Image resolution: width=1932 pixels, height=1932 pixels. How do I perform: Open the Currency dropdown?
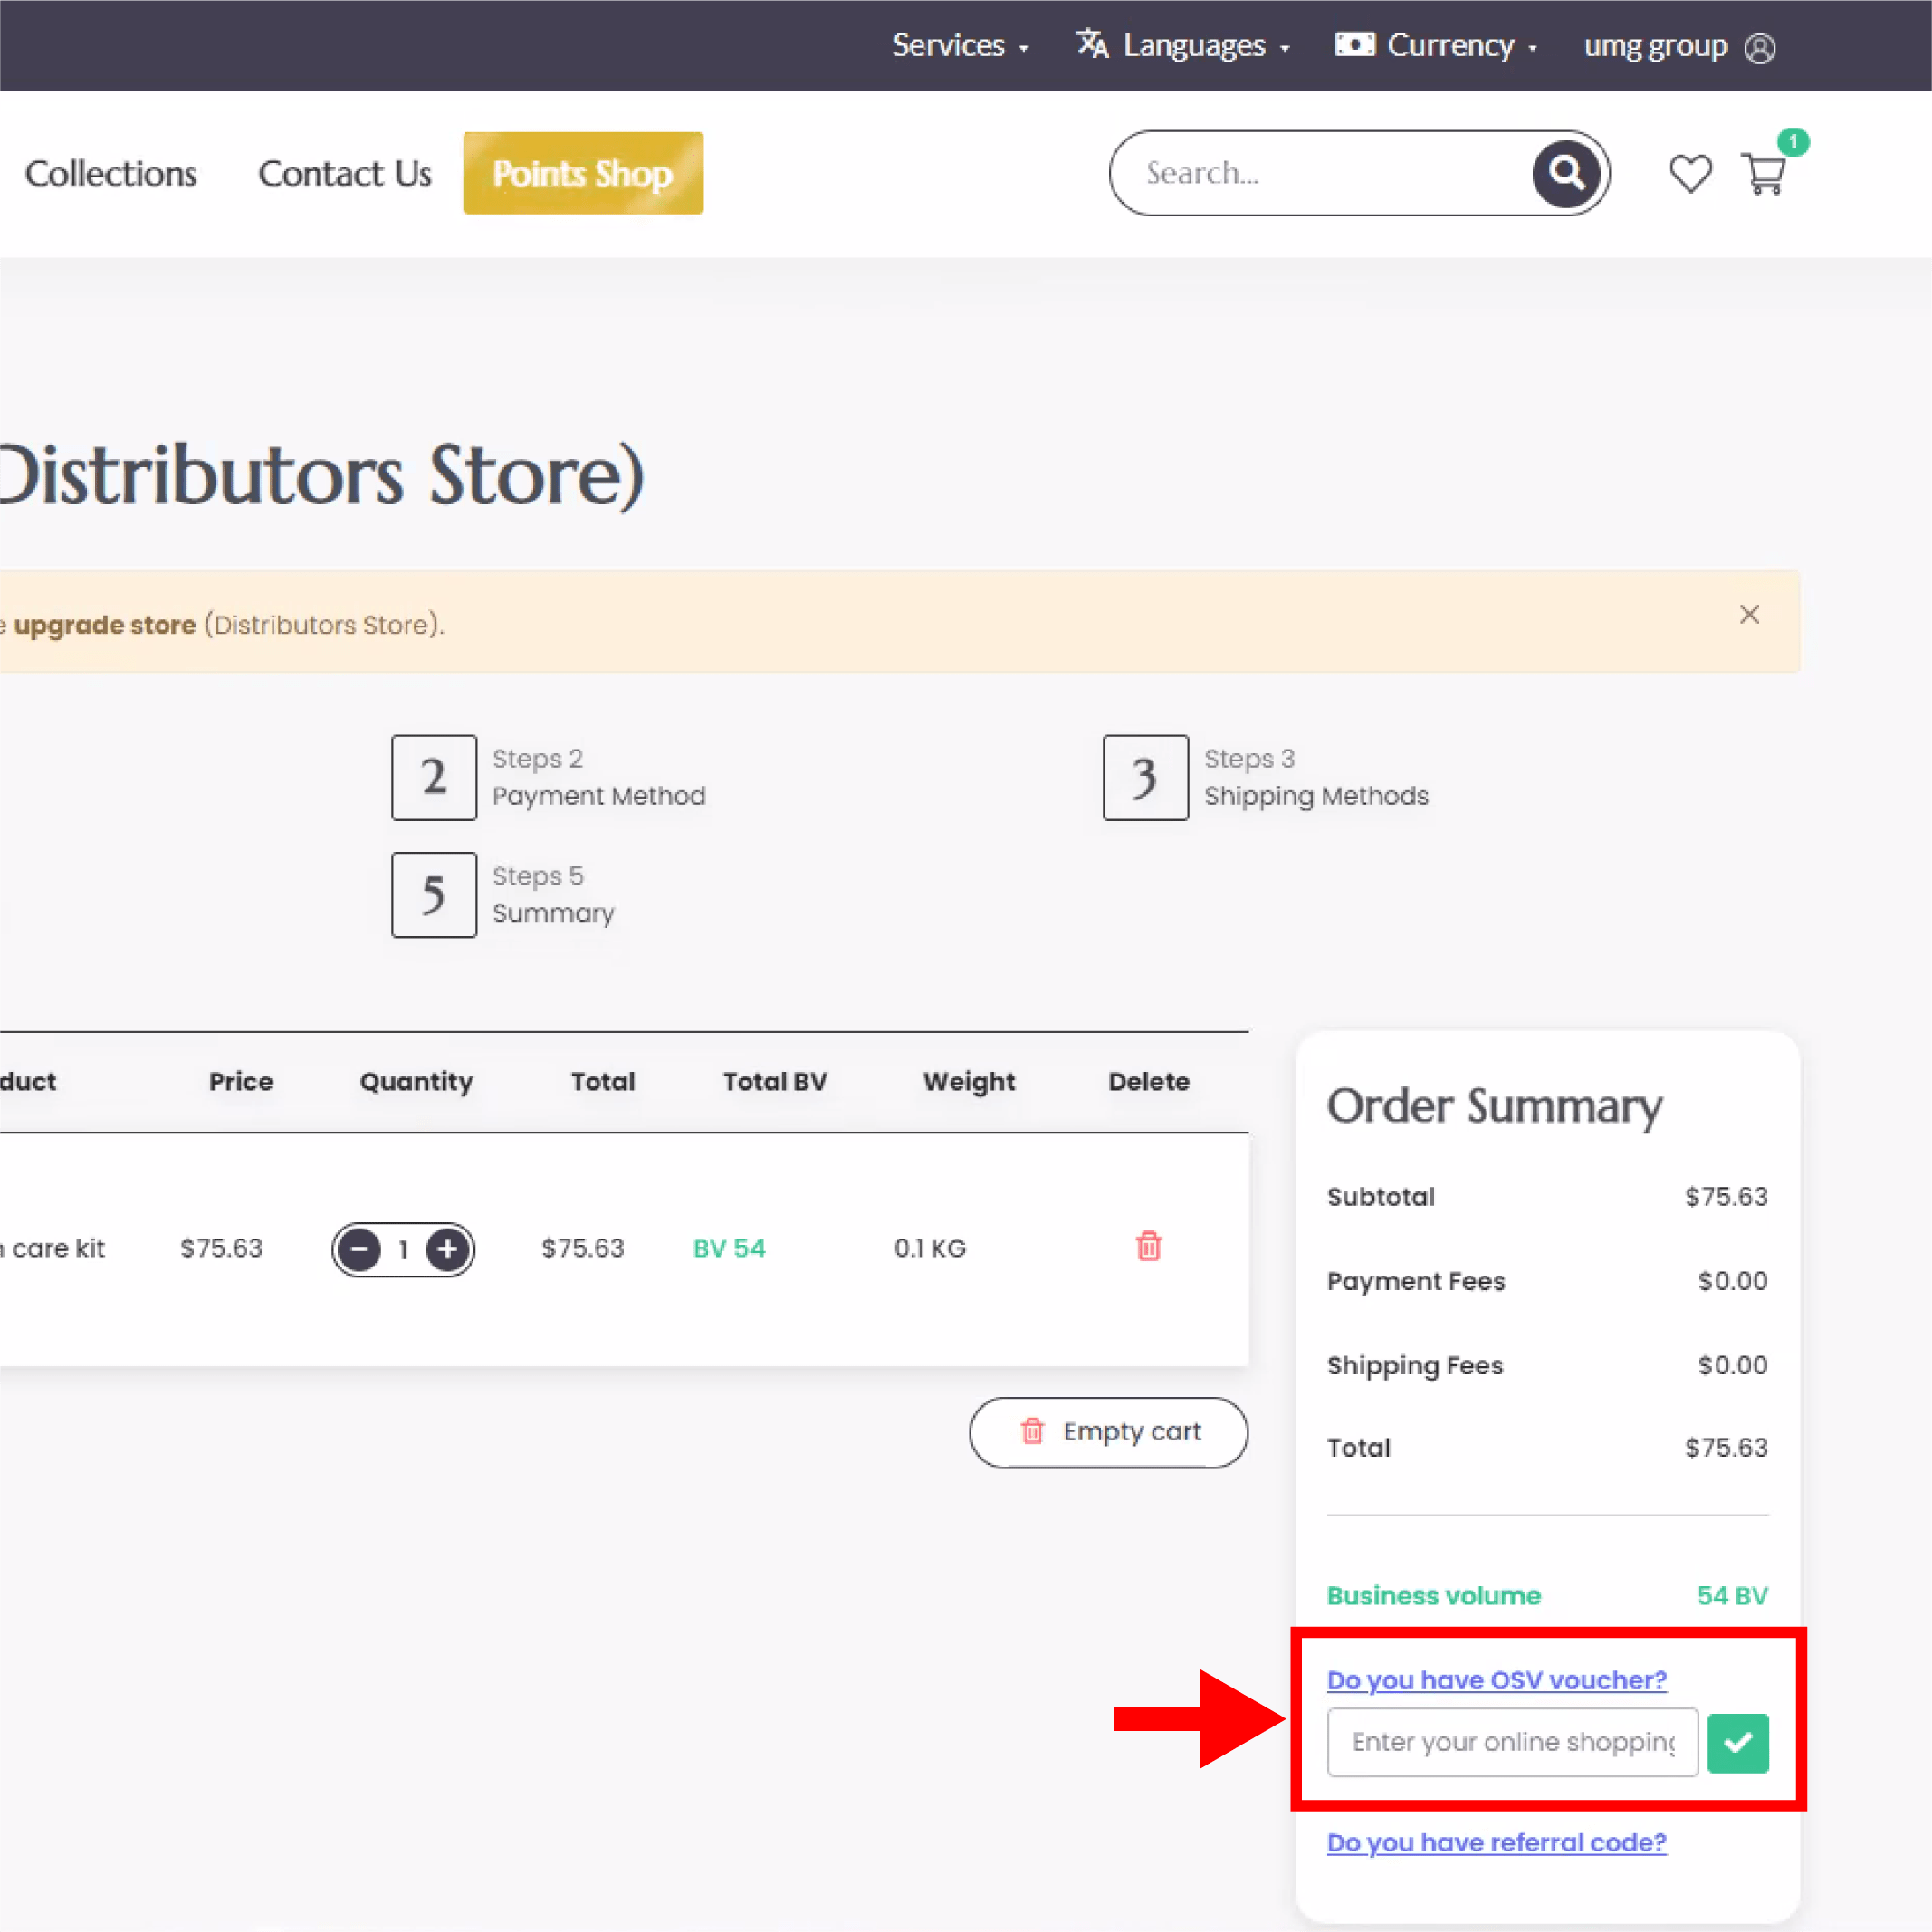point(1436,46)
